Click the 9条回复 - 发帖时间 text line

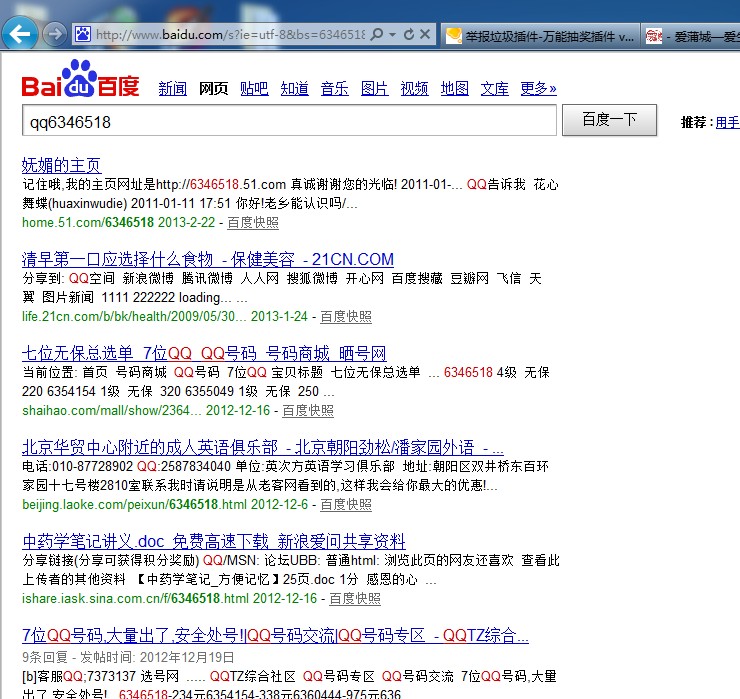click(128, 657)
